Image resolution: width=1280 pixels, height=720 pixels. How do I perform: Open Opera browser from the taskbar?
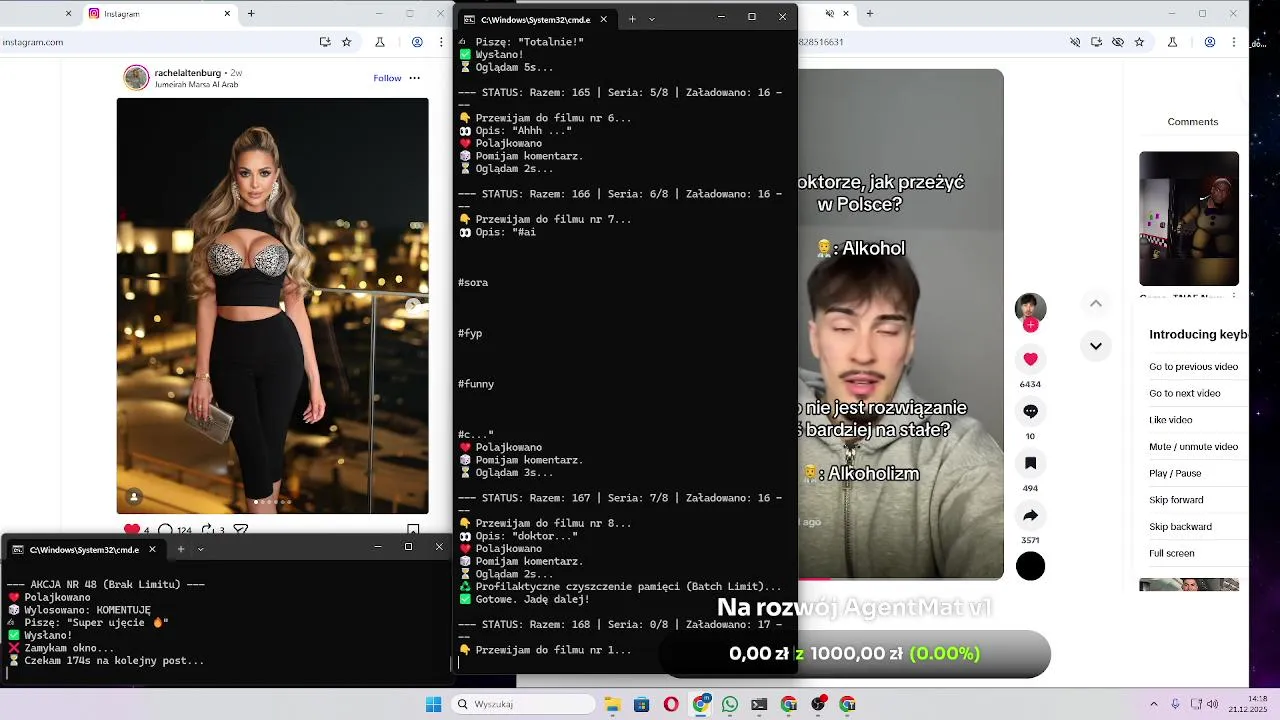(671, 704)
